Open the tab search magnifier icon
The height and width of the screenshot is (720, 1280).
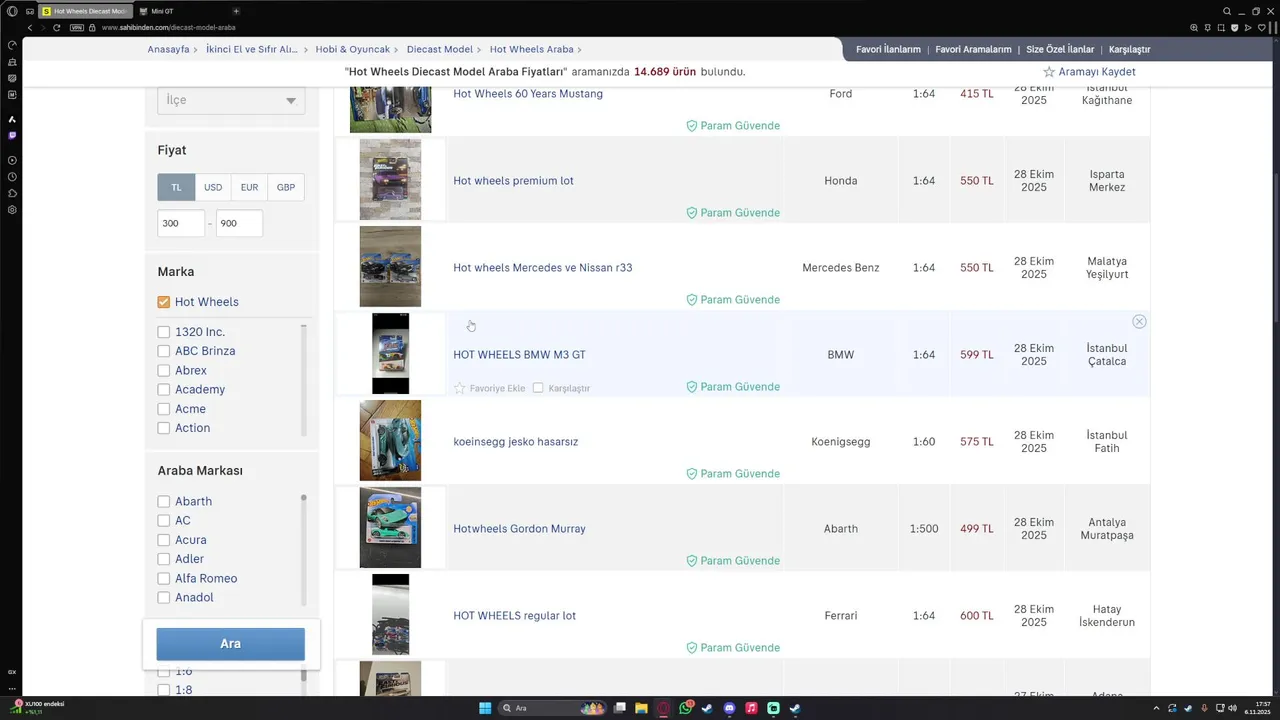tap(1227, 11)
